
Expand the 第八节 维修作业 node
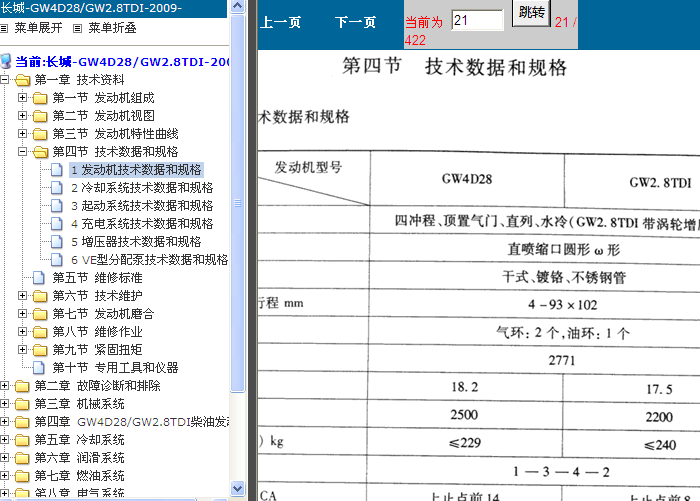22,331
